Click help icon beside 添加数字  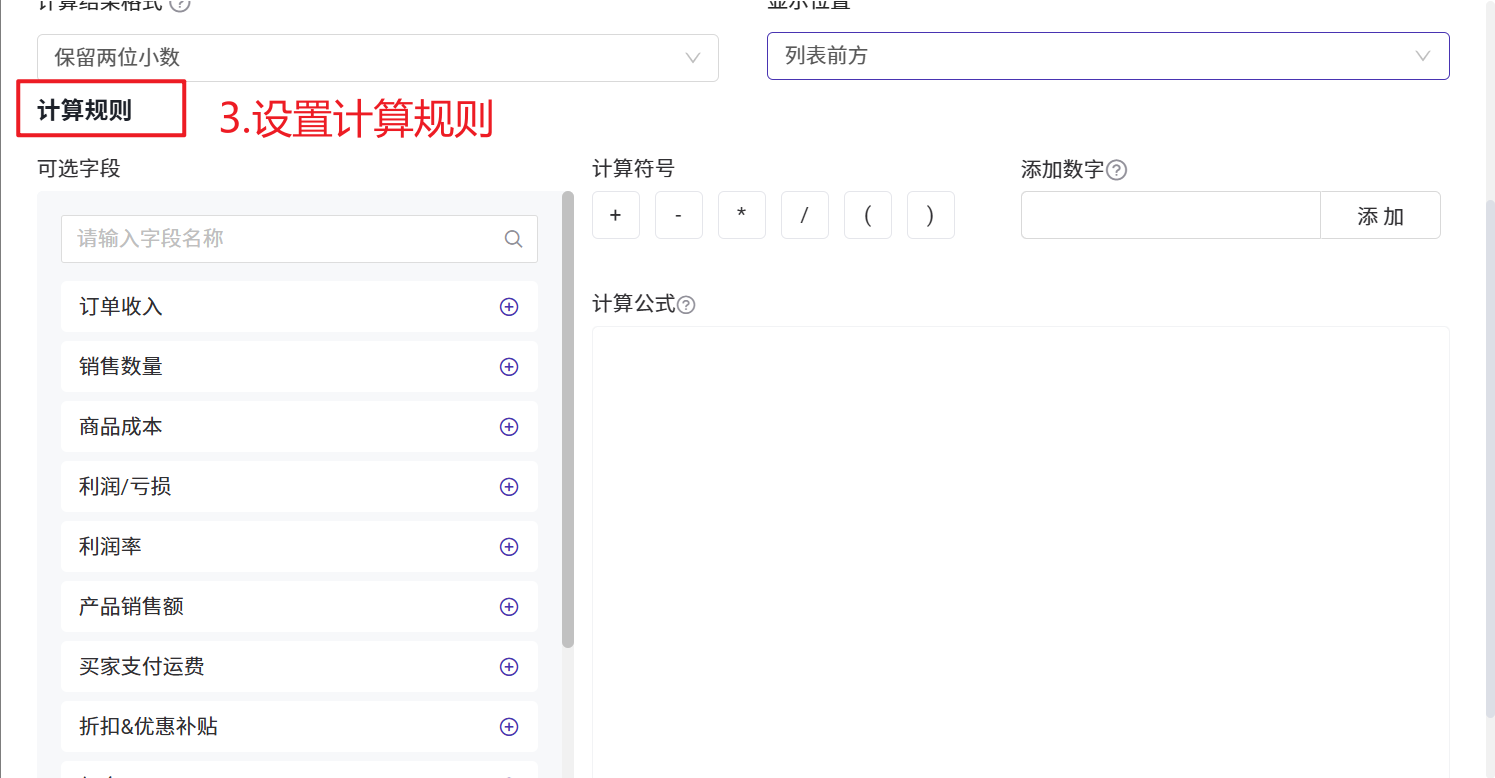pos(1117,170)
